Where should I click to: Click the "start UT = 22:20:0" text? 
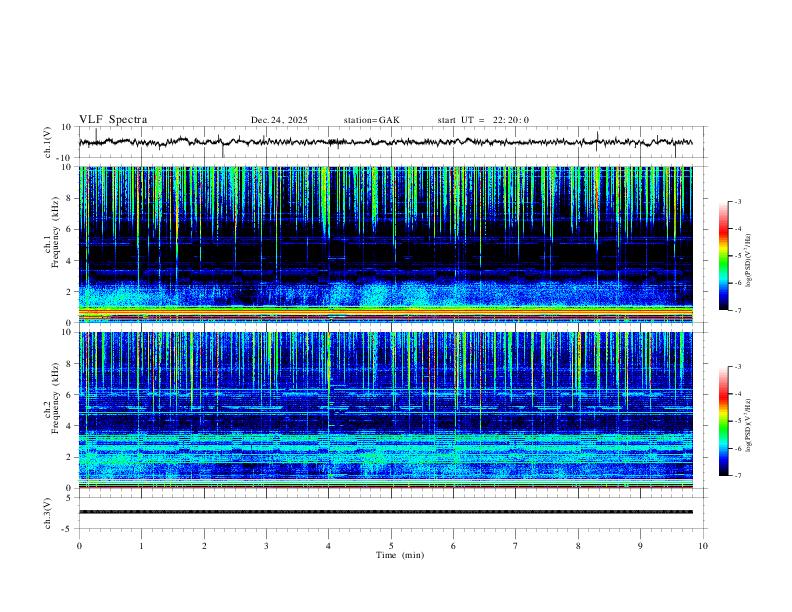point(483,120)
